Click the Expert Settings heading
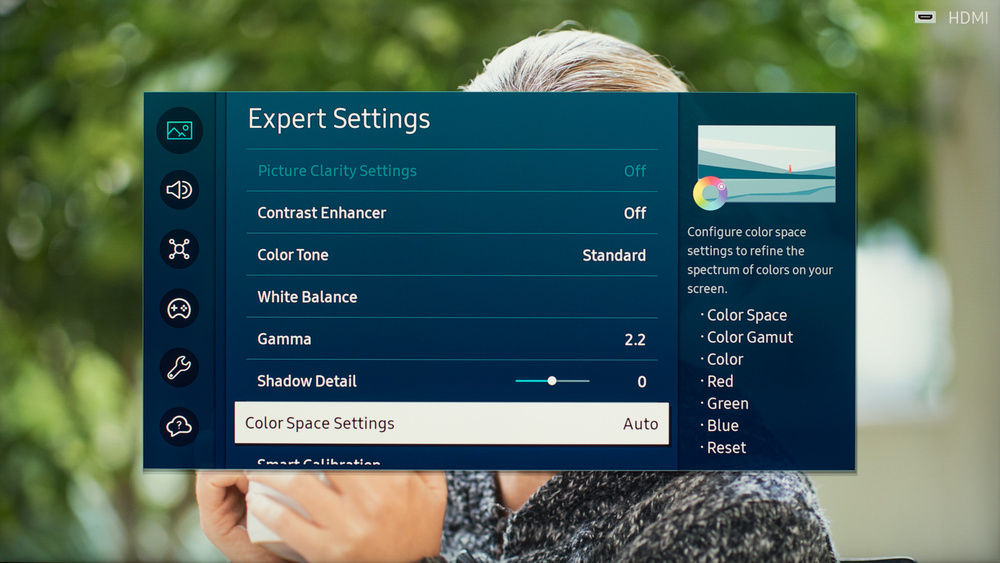The height and width of the screenshot is (563, 1000). (339, 119)
